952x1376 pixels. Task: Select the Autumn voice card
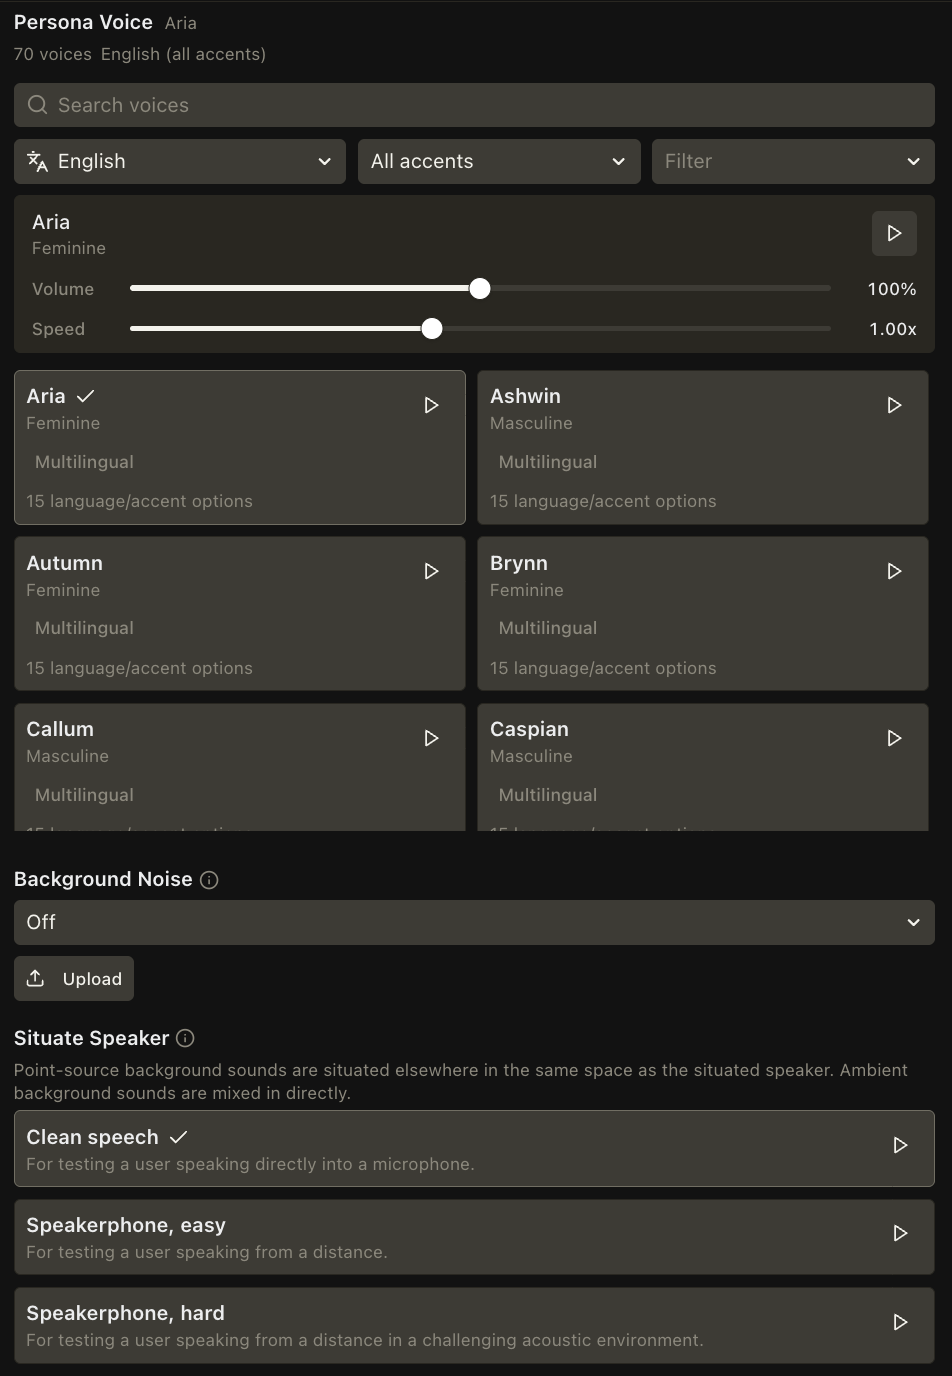click(240, 613)
